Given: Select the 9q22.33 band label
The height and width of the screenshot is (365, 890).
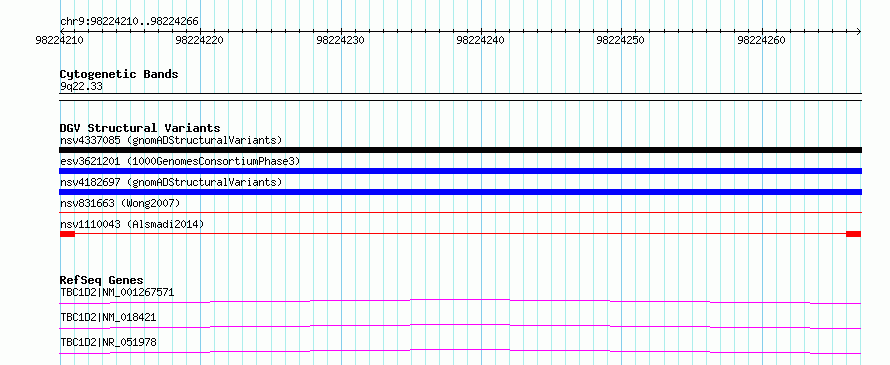Looking at the screenshot, I should click(81, 87).
